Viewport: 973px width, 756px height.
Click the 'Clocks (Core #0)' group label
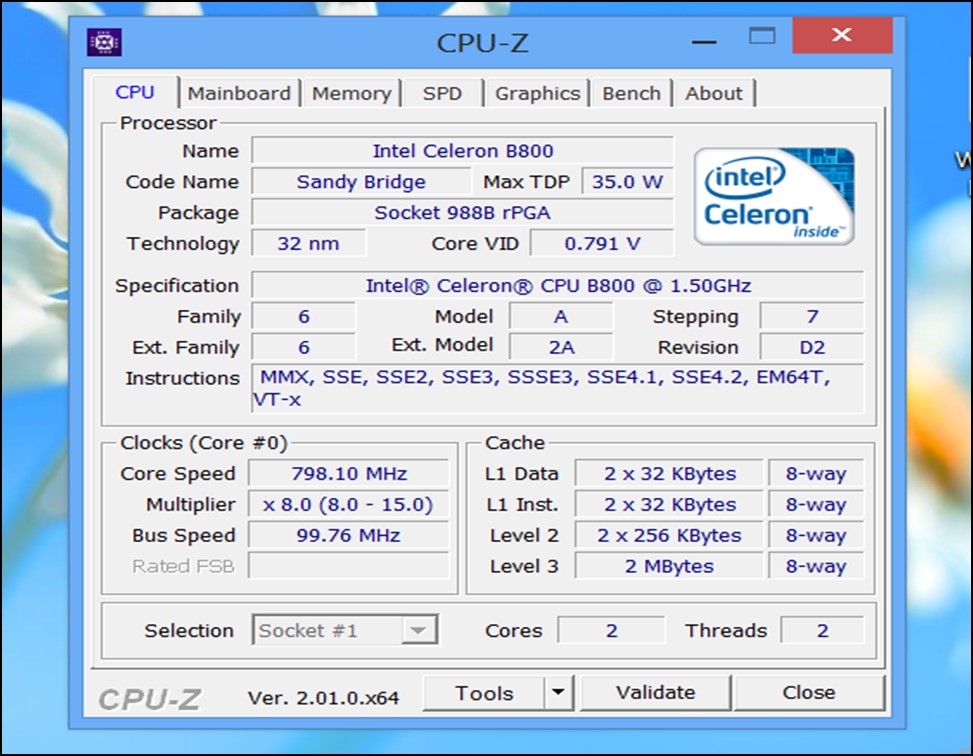tap(204, 443)
